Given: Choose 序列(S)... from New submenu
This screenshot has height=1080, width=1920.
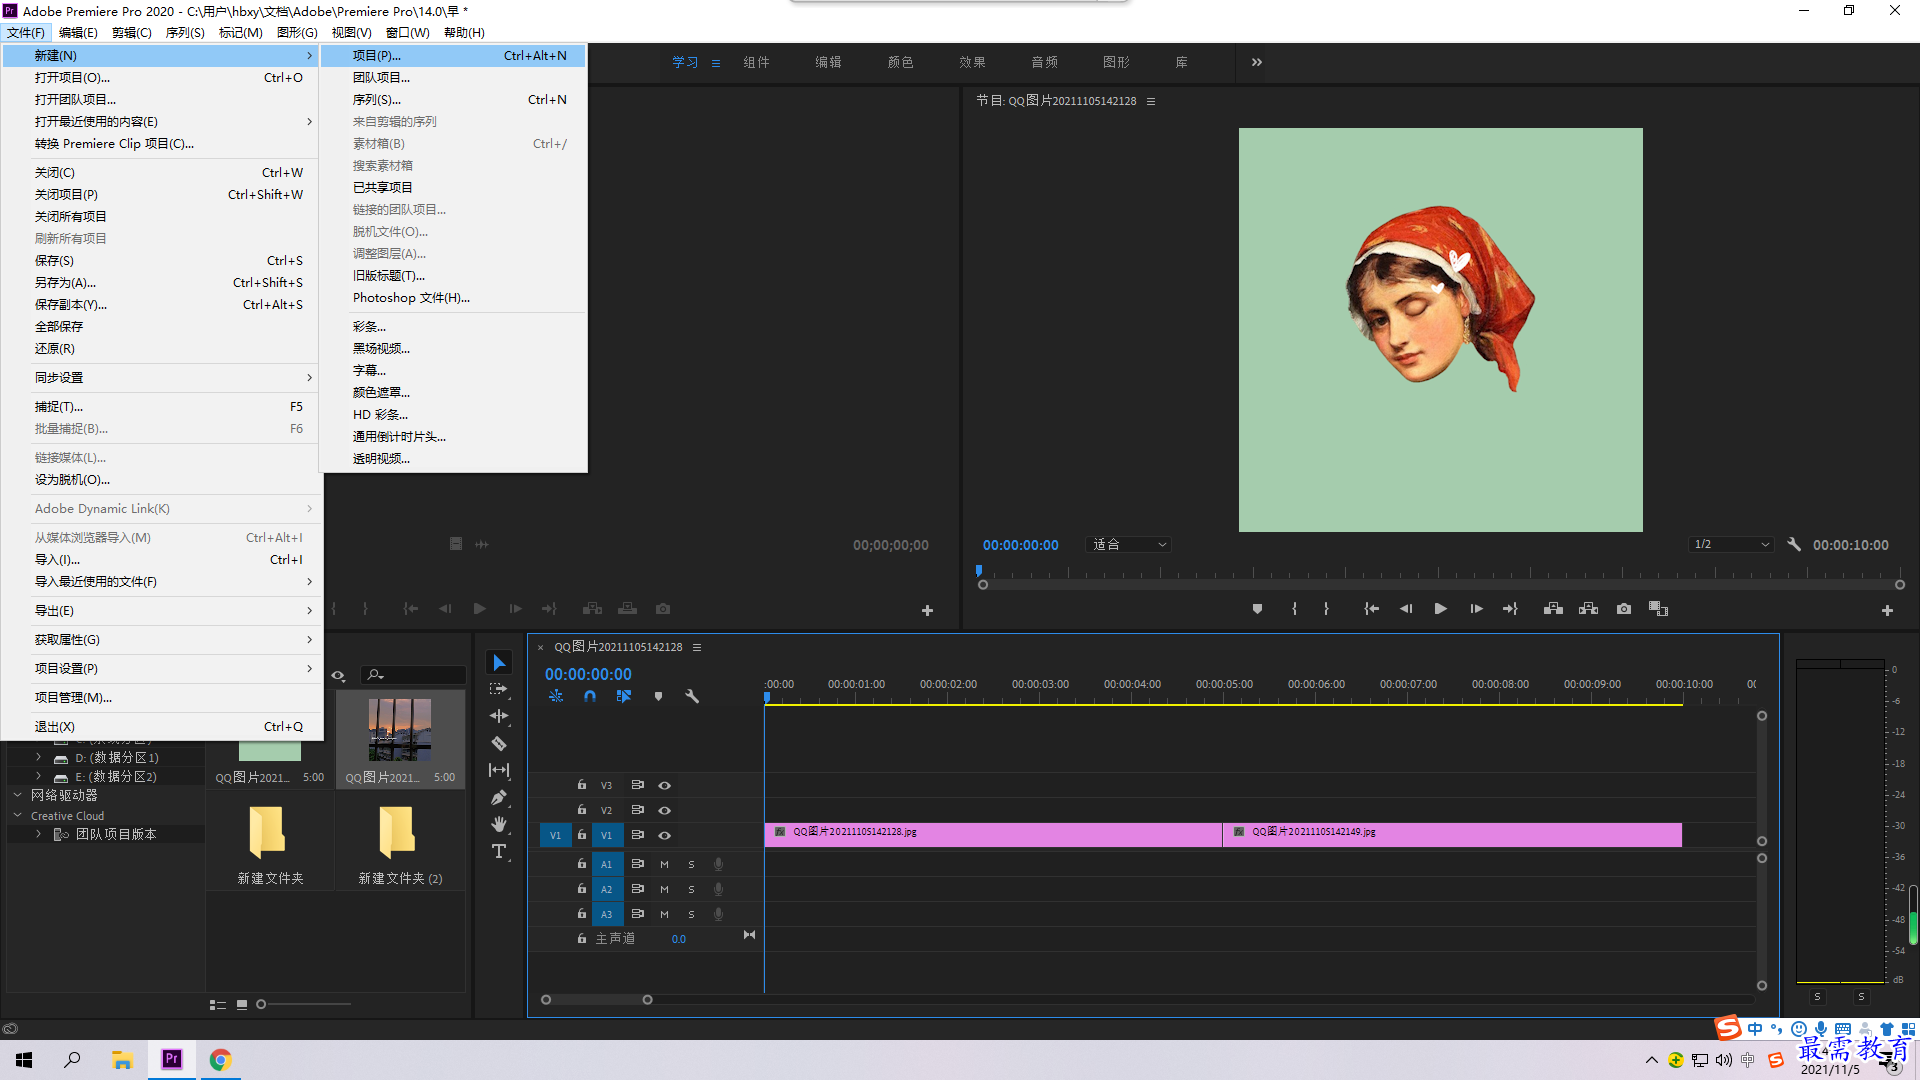Looking at the screenshot, I should 453,100.
